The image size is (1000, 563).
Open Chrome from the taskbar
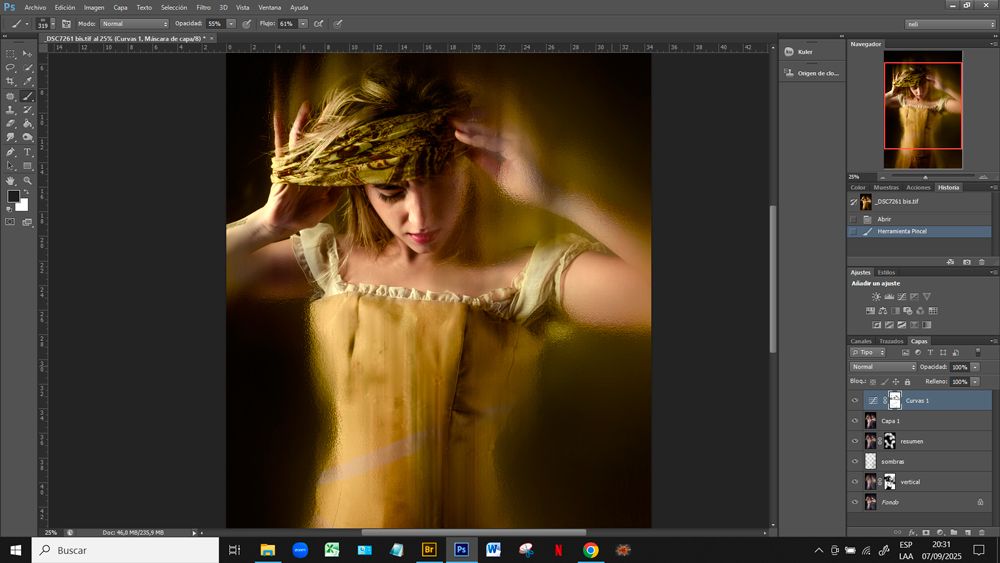tap(591, 550)
